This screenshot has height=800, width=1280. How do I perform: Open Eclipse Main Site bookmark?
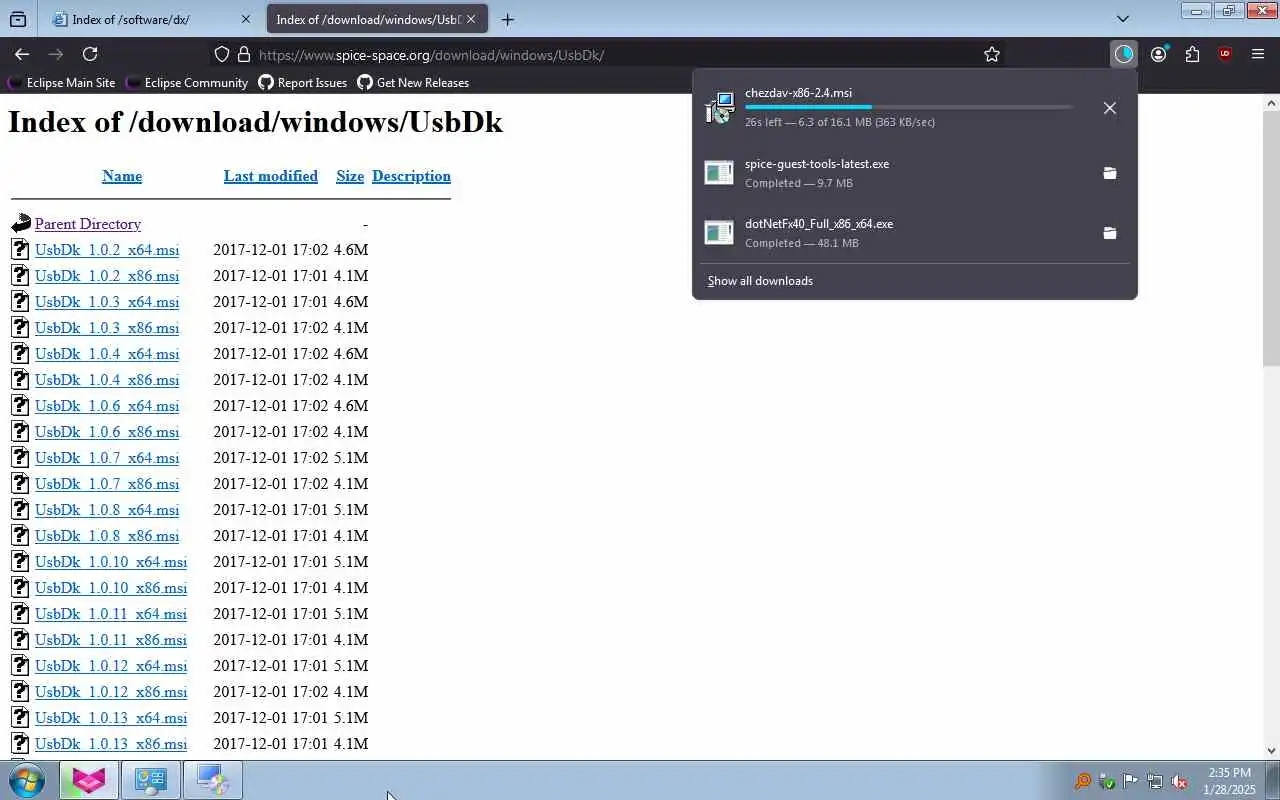tap(61, 83)
